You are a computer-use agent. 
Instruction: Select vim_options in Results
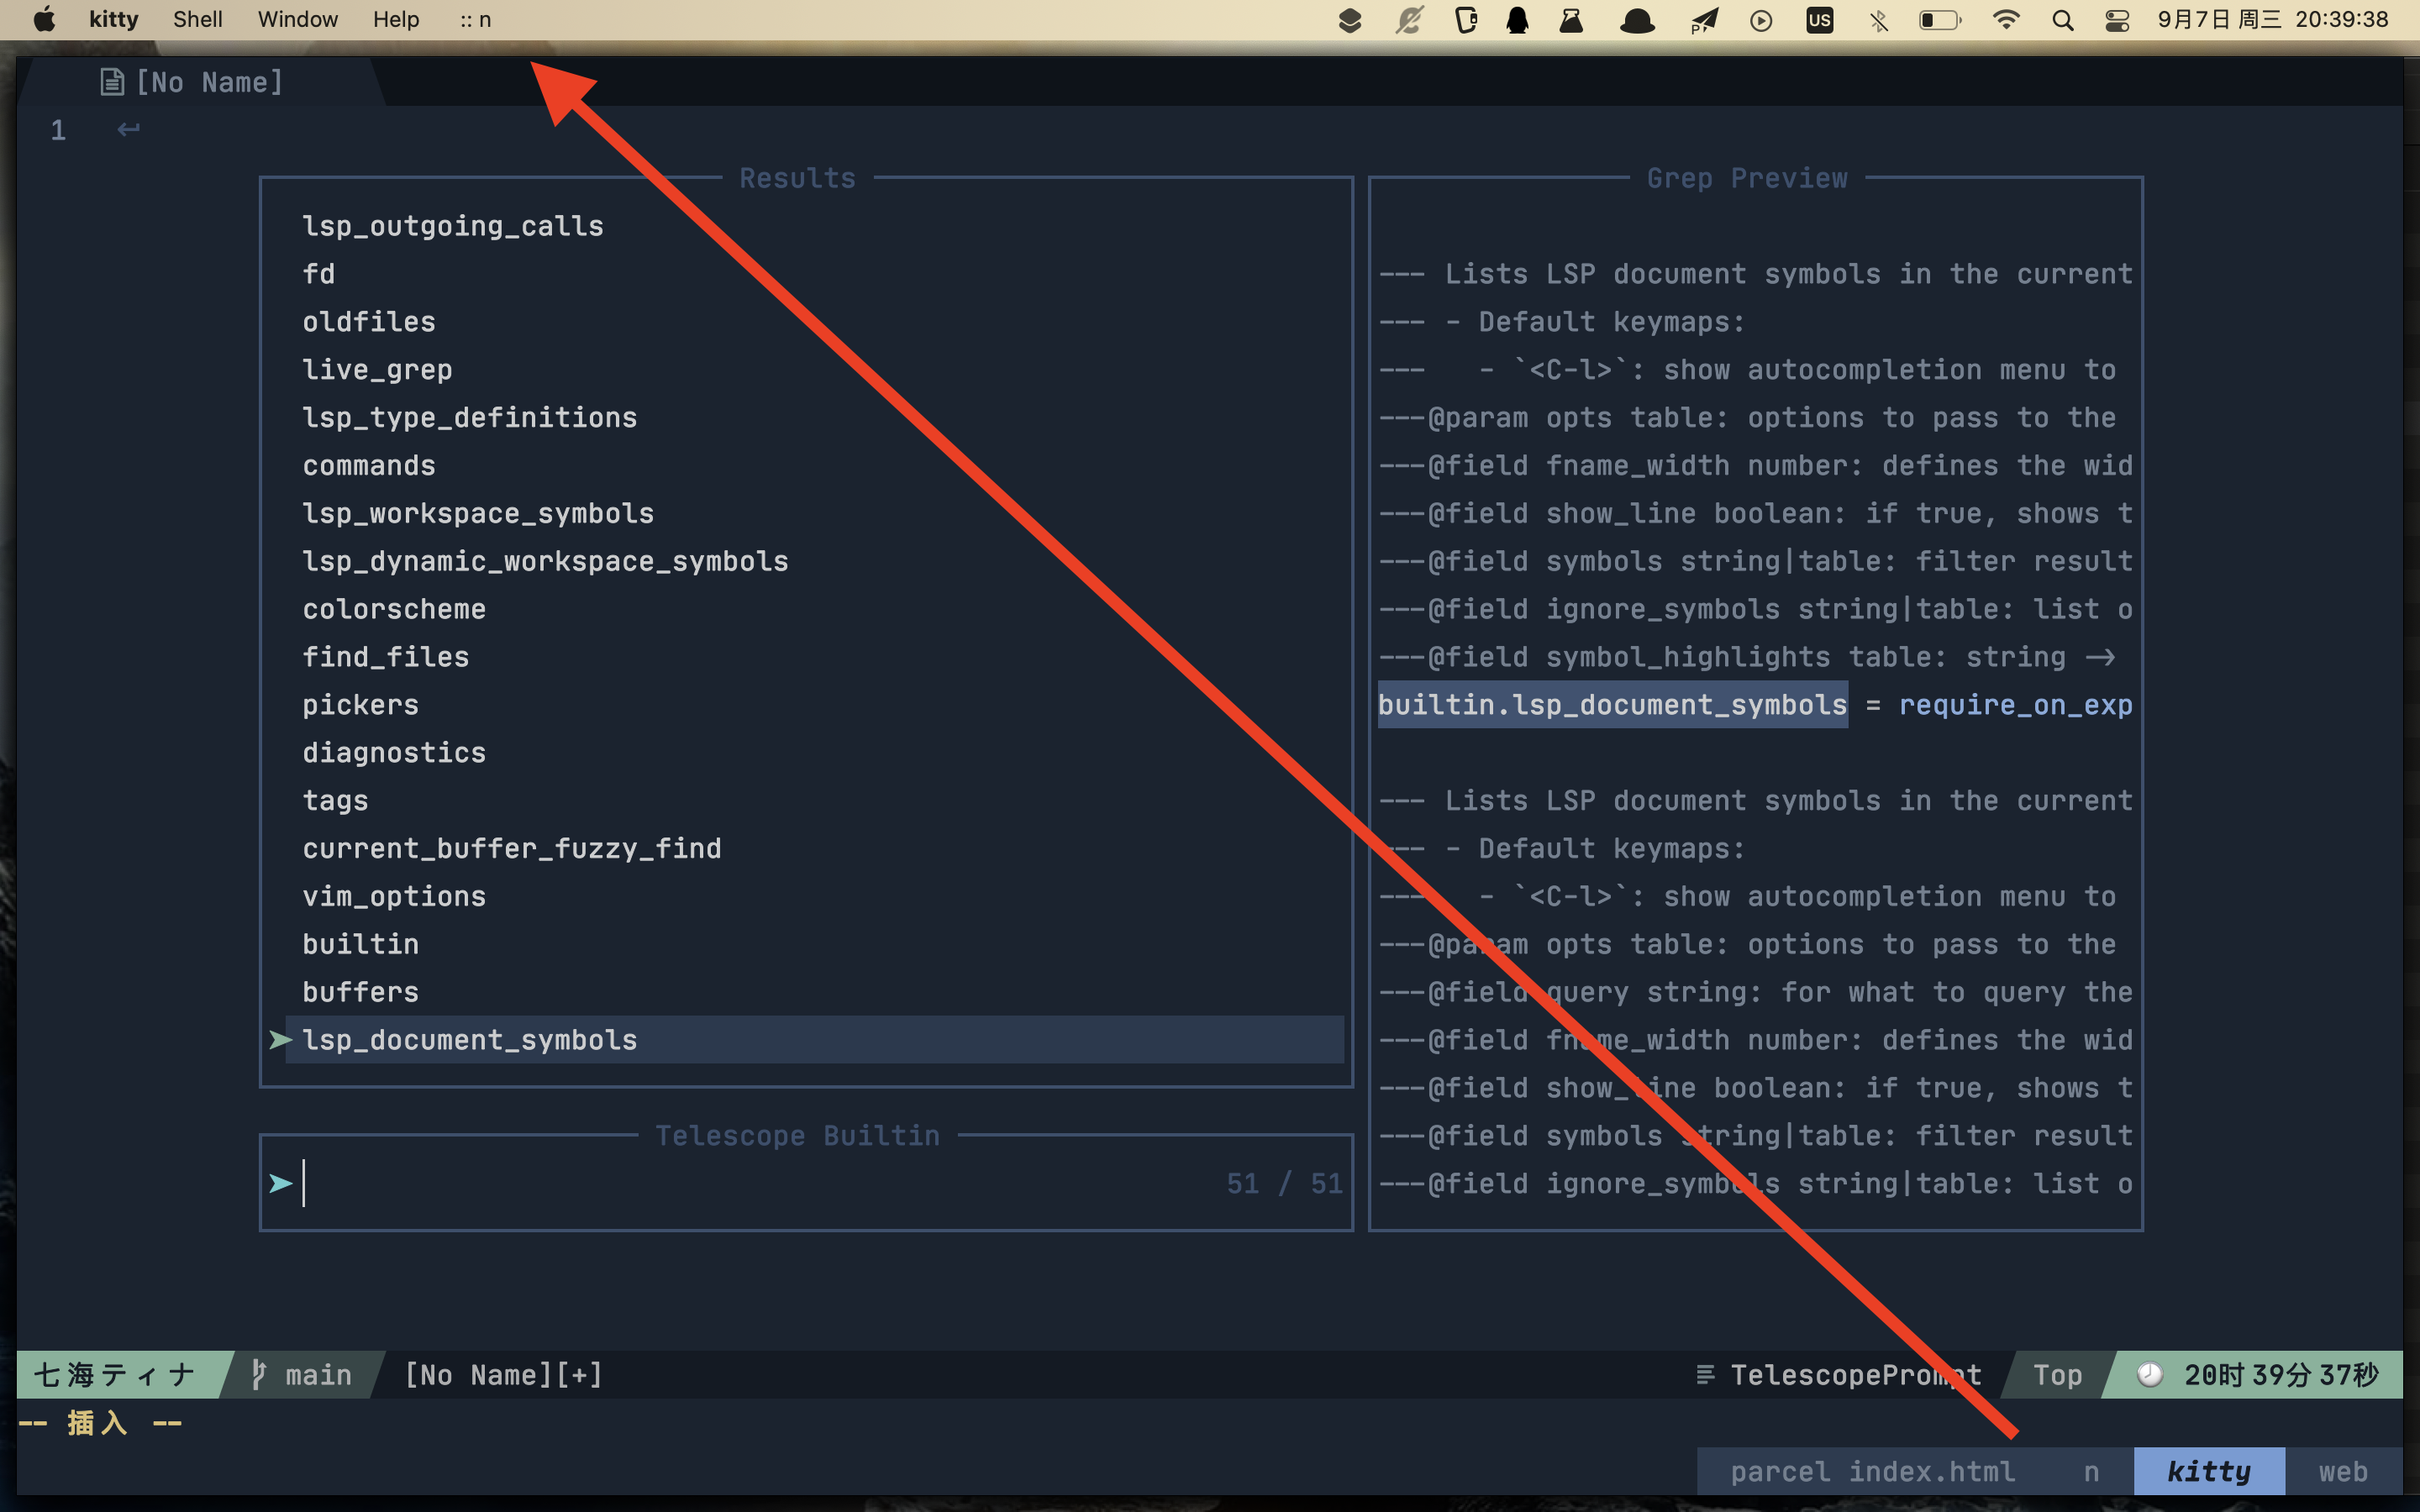point(394,897)
